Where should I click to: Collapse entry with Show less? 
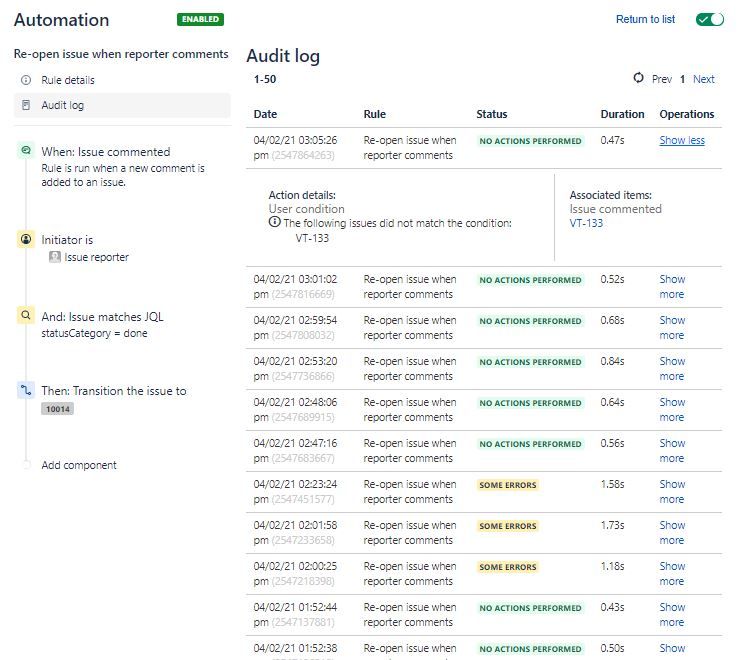(x=682, y=140)
